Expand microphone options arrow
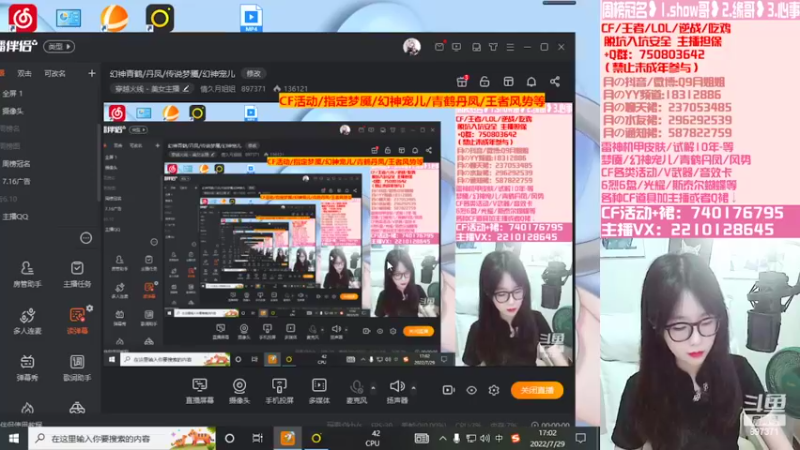Image resolution: width=800 pixels, height=450 pixels. [373, 388]
